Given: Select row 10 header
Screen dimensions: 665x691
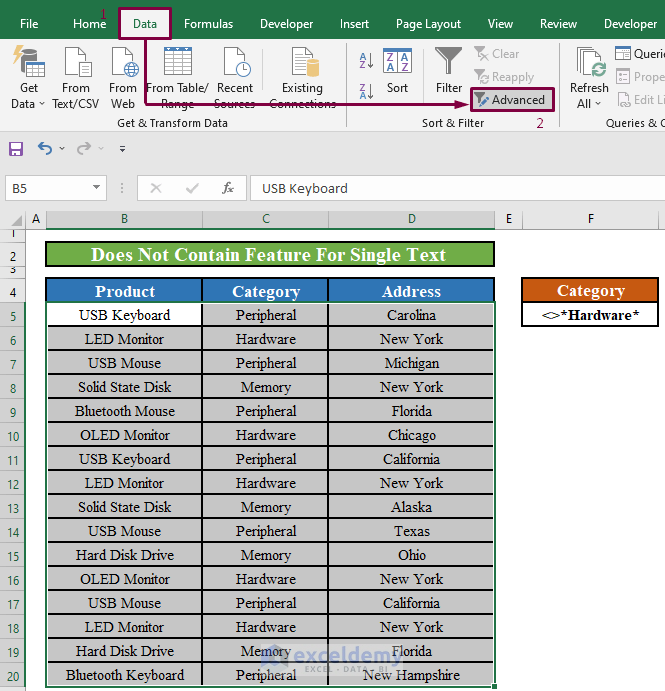Looking at the screenshot, I should [13, 436].
